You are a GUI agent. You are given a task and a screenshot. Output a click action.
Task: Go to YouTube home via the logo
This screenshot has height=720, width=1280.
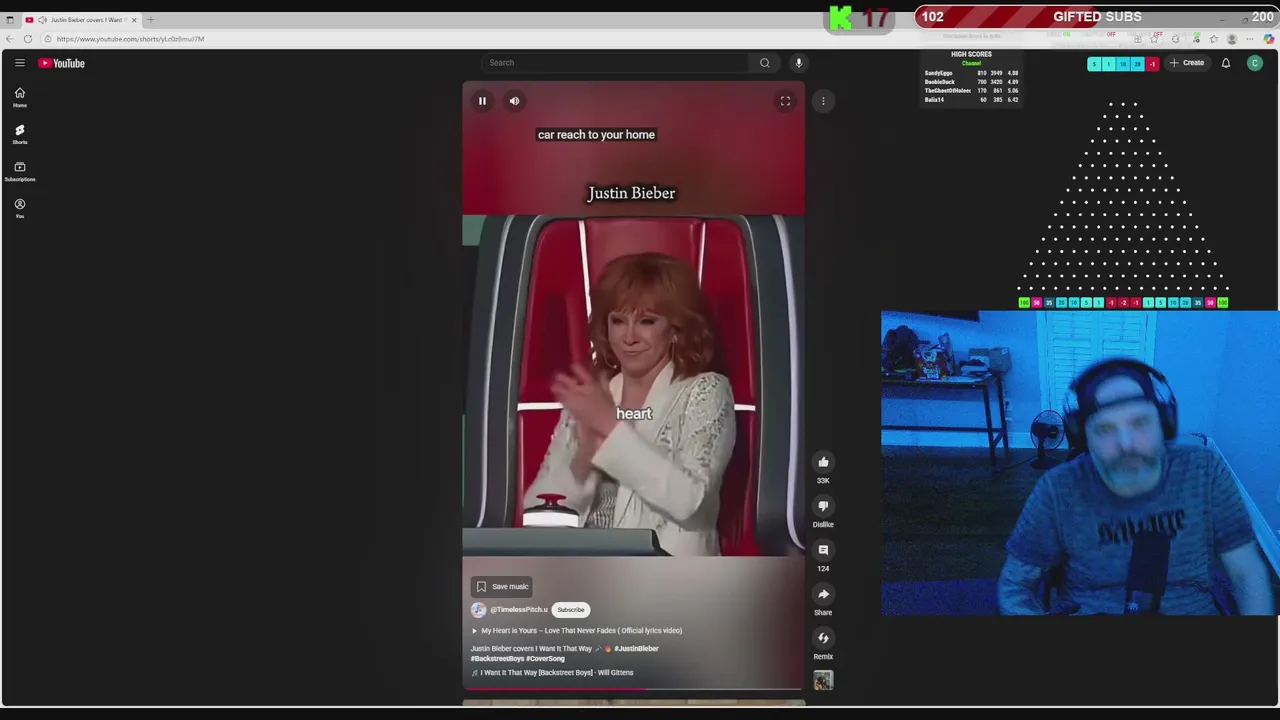[x=62, y=63]
